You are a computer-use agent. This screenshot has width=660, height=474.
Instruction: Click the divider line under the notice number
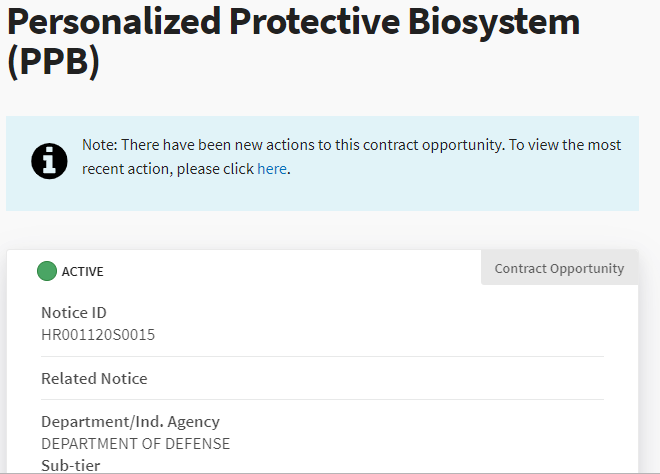point(322,356)
